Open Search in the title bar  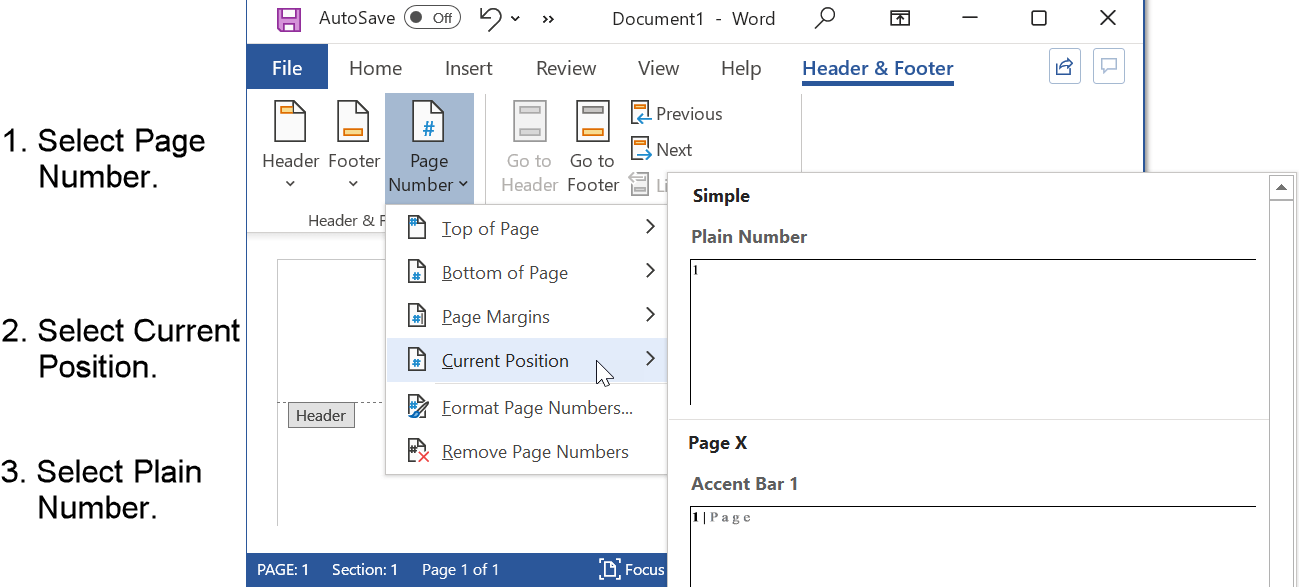pos(825,18)
